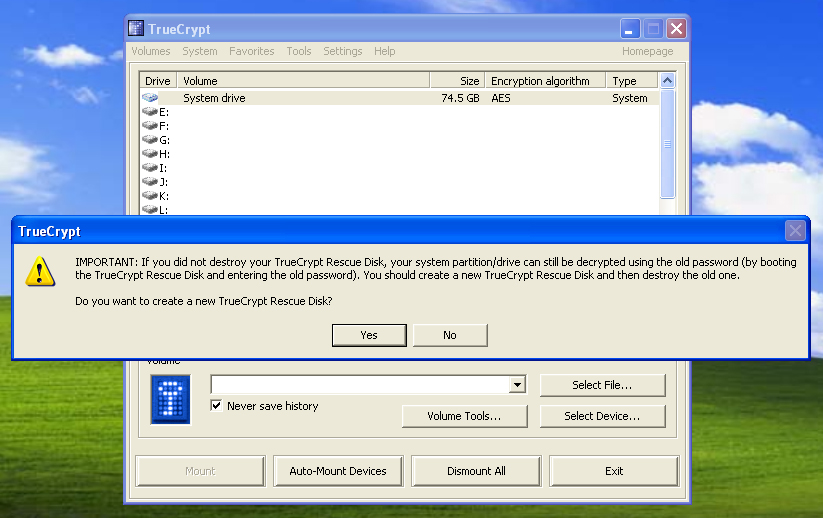Select drive K: icon in list
This screenshot has width=823, height=518.
pos(150,195)
